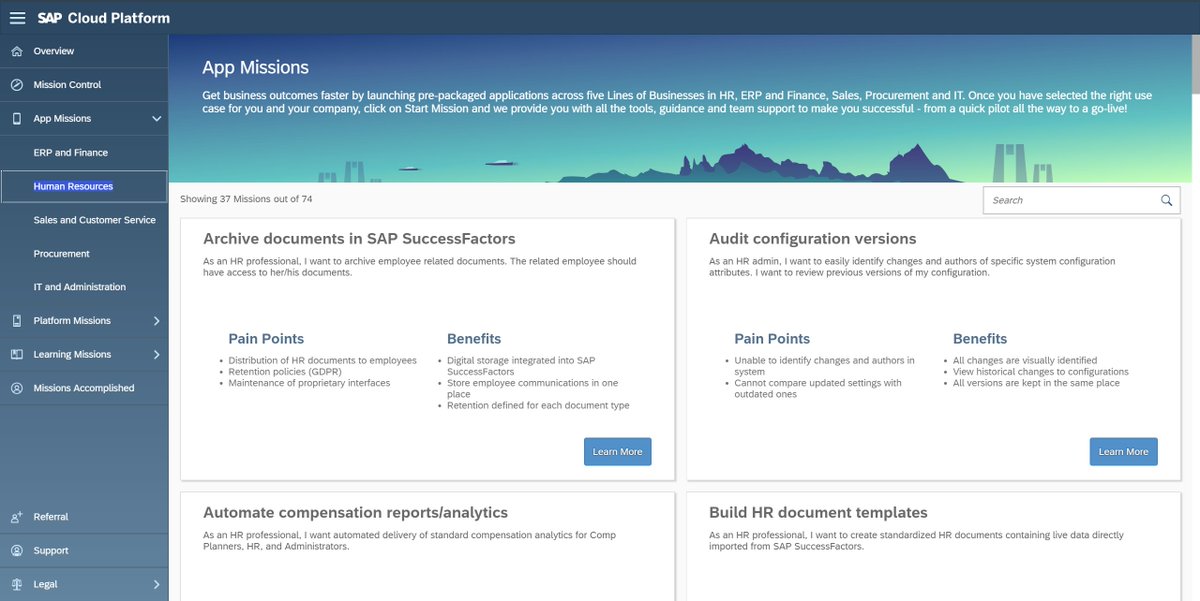Open the Legal menu item
The image size is (1200, 601).
[x=84, y=584]
